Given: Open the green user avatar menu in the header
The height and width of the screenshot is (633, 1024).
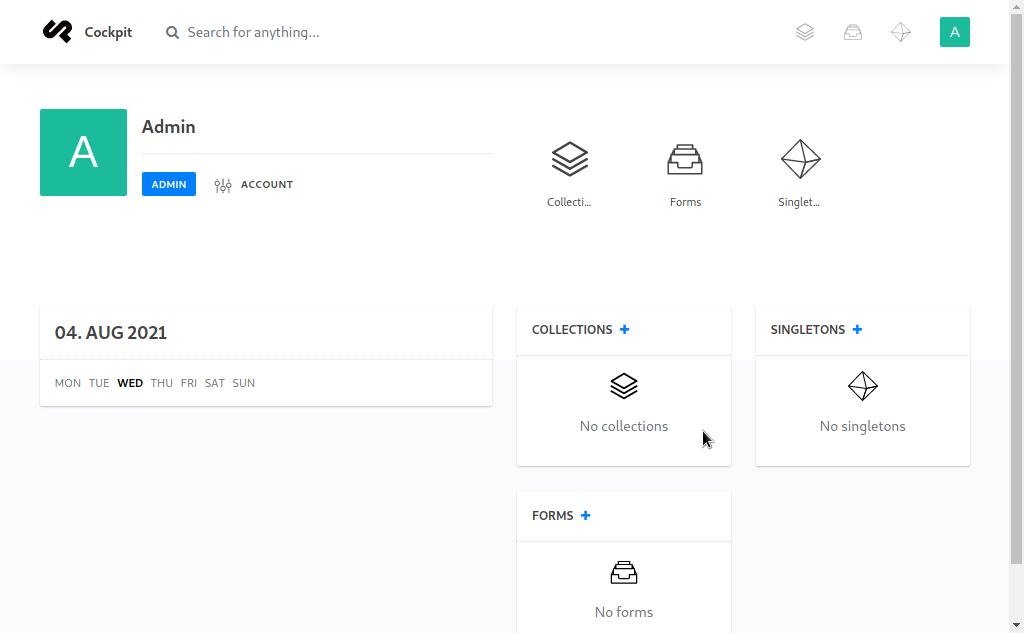Looking at the screenshot, I should (954, 32).
